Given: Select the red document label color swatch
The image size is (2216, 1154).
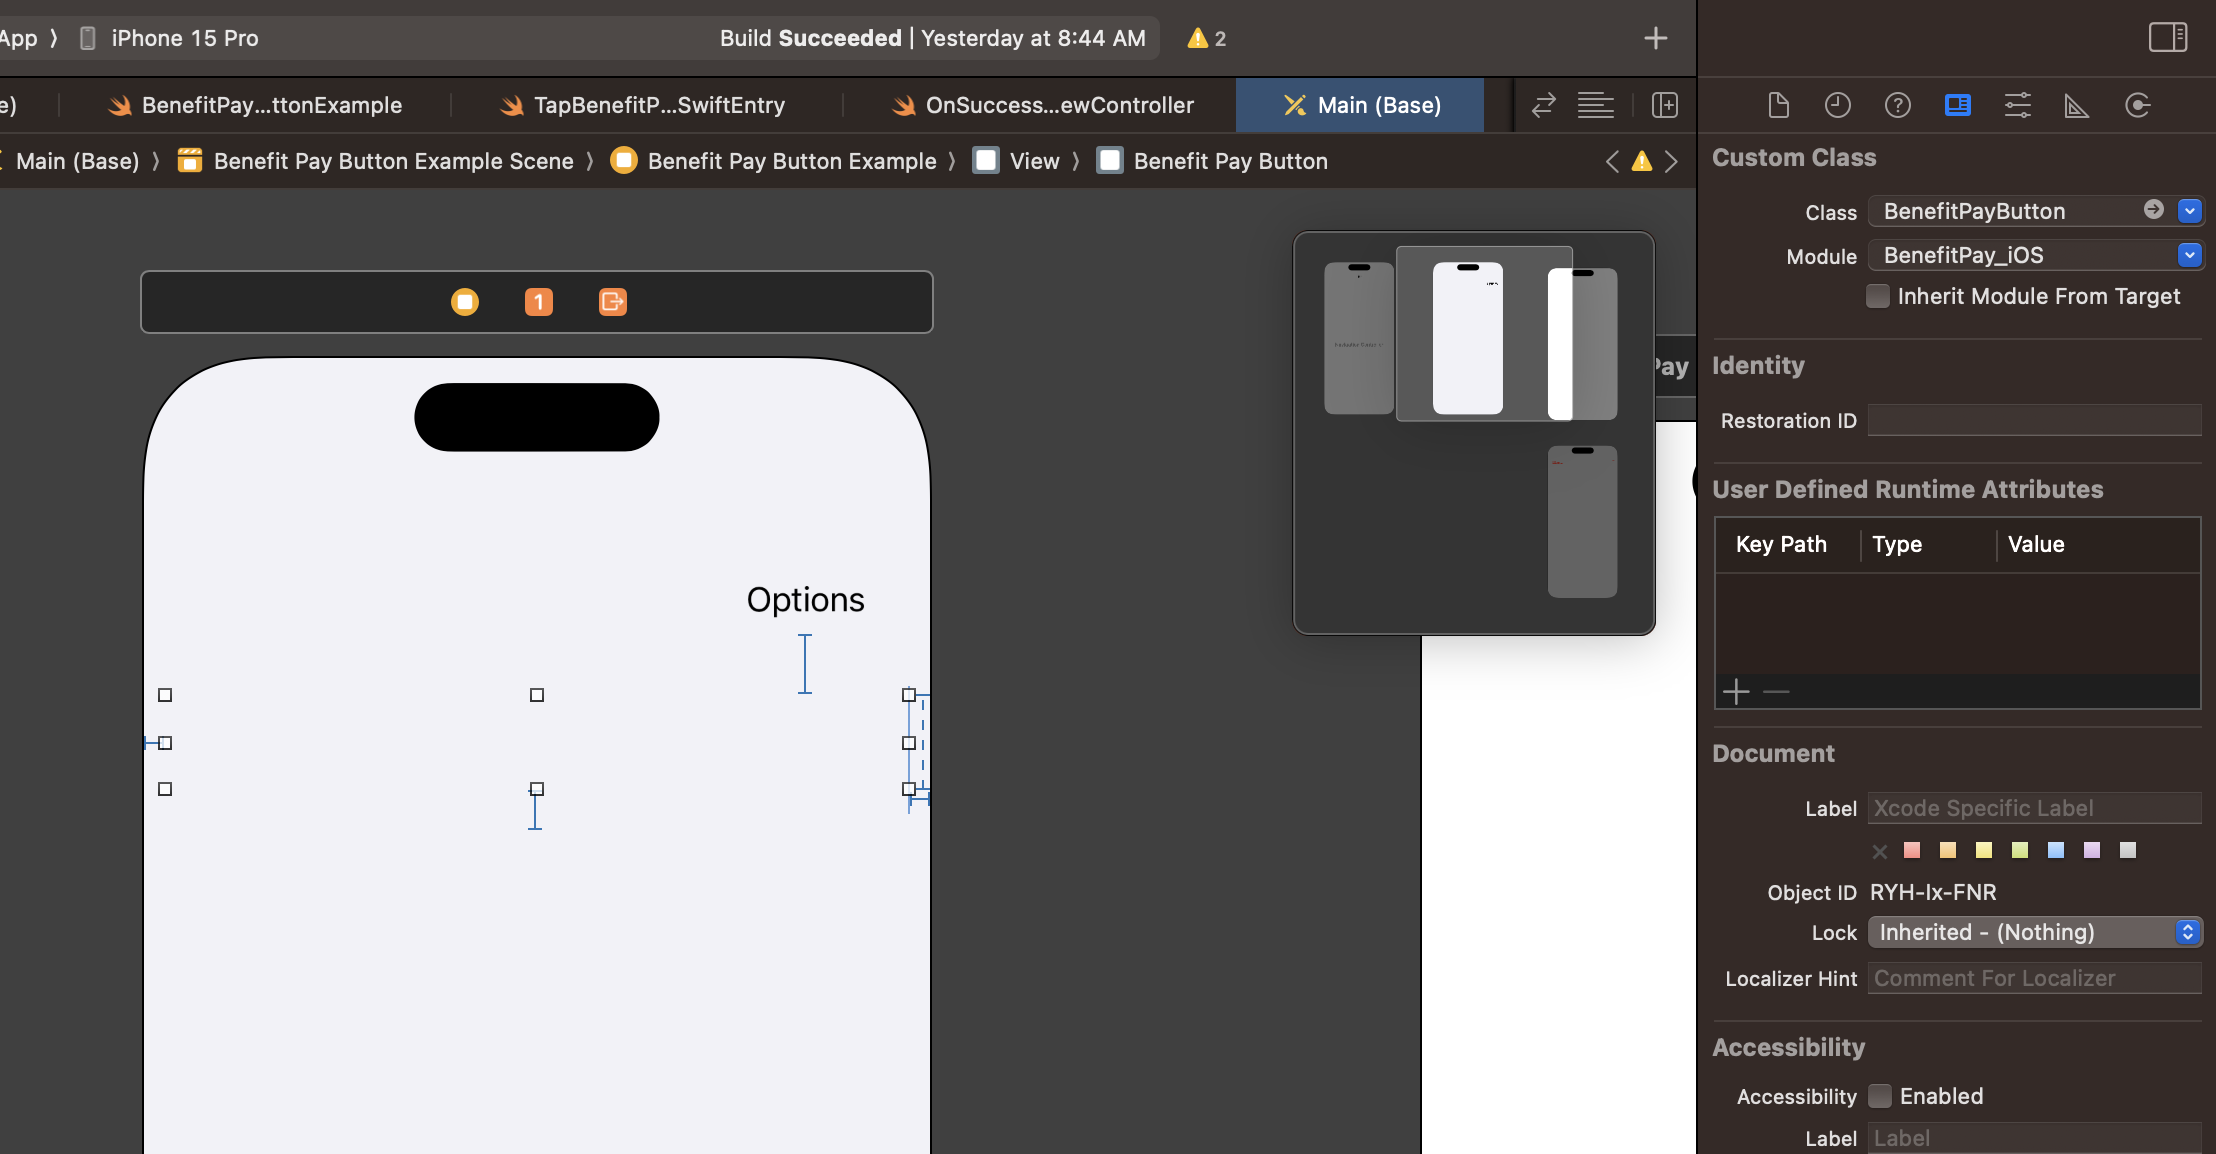Looking at the screenshot, I should coord(1912,850).
